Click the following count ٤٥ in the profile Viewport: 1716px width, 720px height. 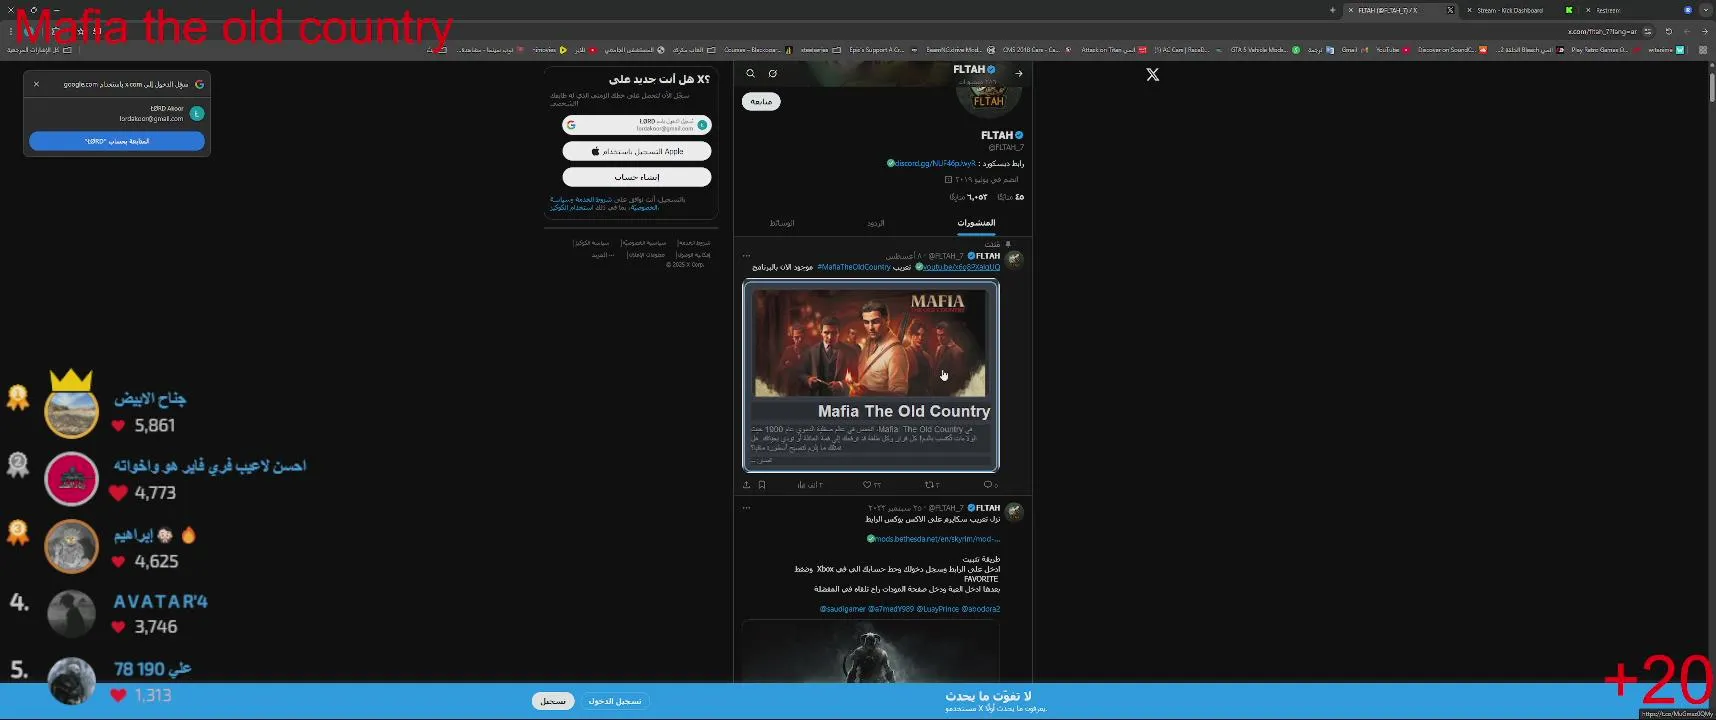coord(1011,197)
